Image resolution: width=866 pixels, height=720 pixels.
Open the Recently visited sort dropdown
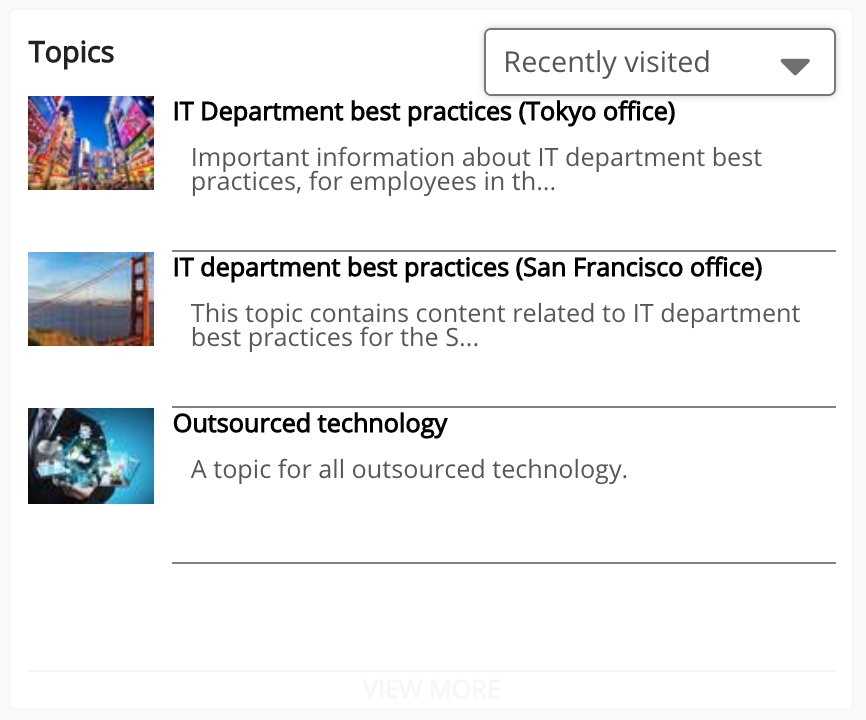click(x=659, y=62)
